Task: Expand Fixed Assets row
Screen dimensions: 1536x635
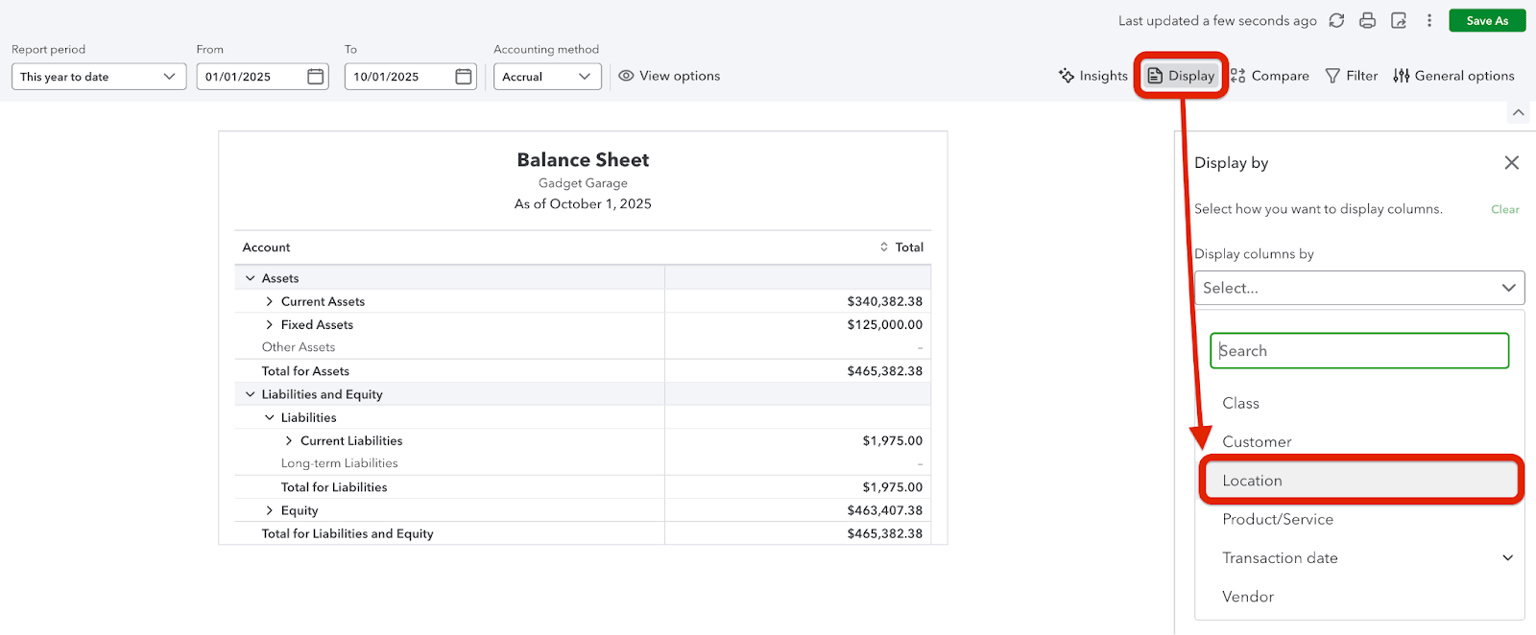Action: [269, 324]
